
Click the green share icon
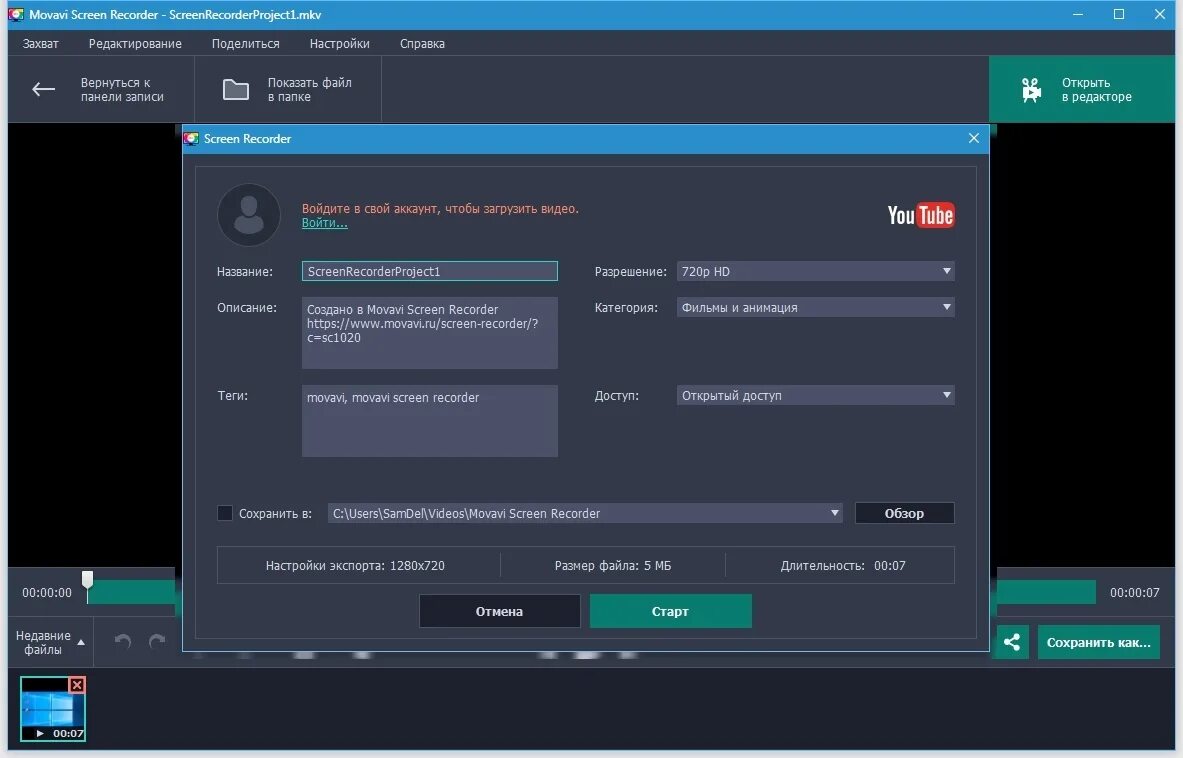pyautogui.click(x=1012, y=643)
